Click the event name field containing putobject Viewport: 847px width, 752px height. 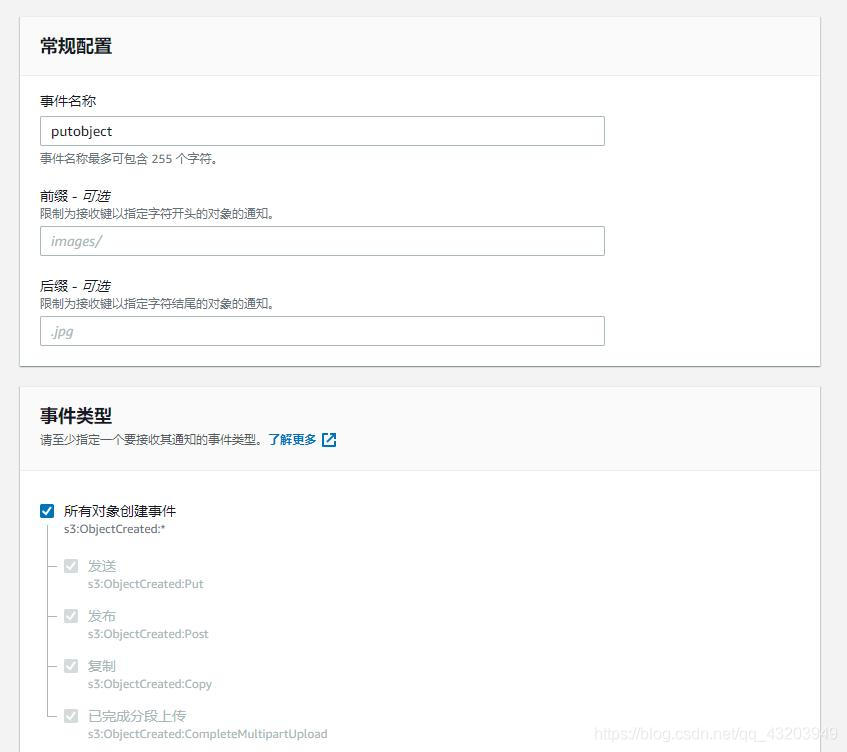pyautogui.click(x=322, y=131)
